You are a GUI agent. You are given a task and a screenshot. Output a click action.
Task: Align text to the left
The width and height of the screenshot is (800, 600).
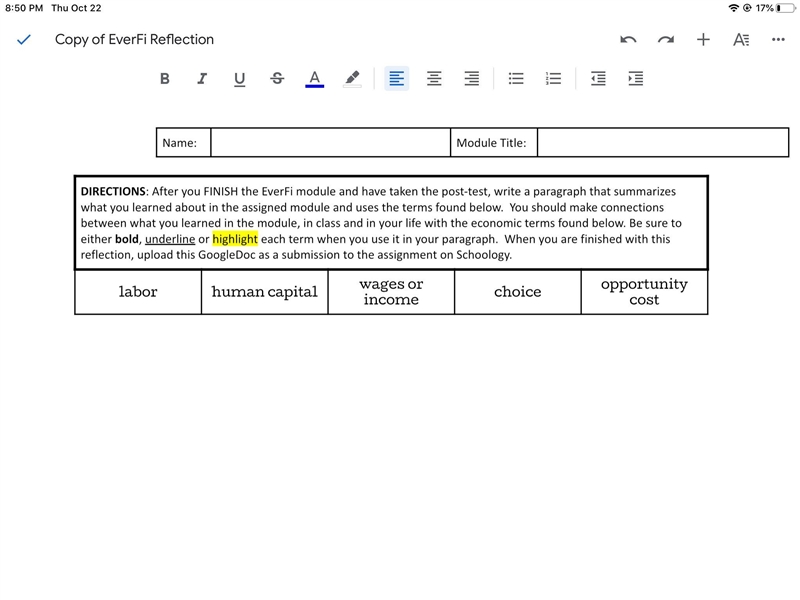[x=396, y=79]
